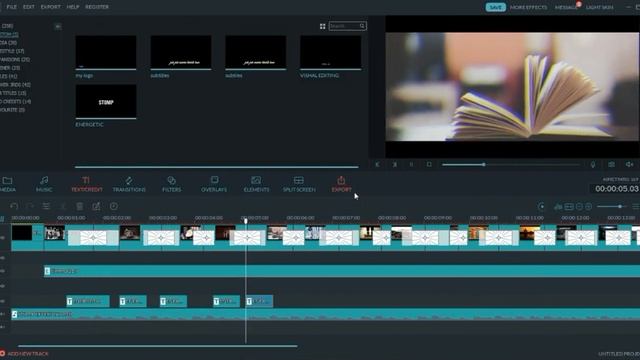Select the 'VISUAL EDITING' title thumbnail
Screen dimensions: 640x360
pos(330,52)
